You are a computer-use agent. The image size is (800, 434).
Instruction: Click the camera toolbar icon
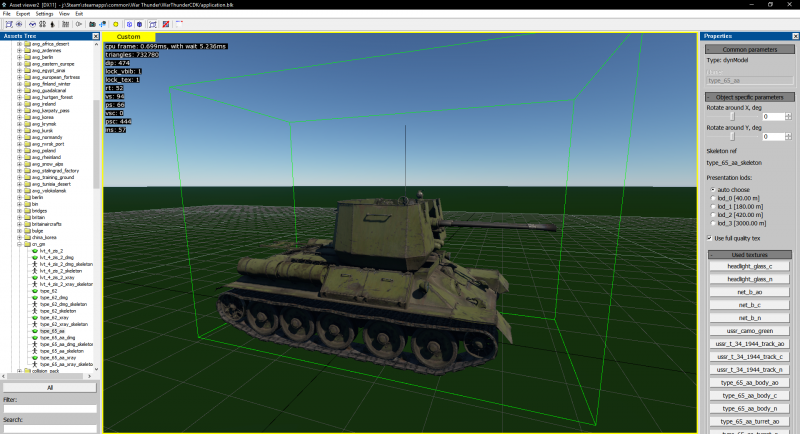(92, 24)
